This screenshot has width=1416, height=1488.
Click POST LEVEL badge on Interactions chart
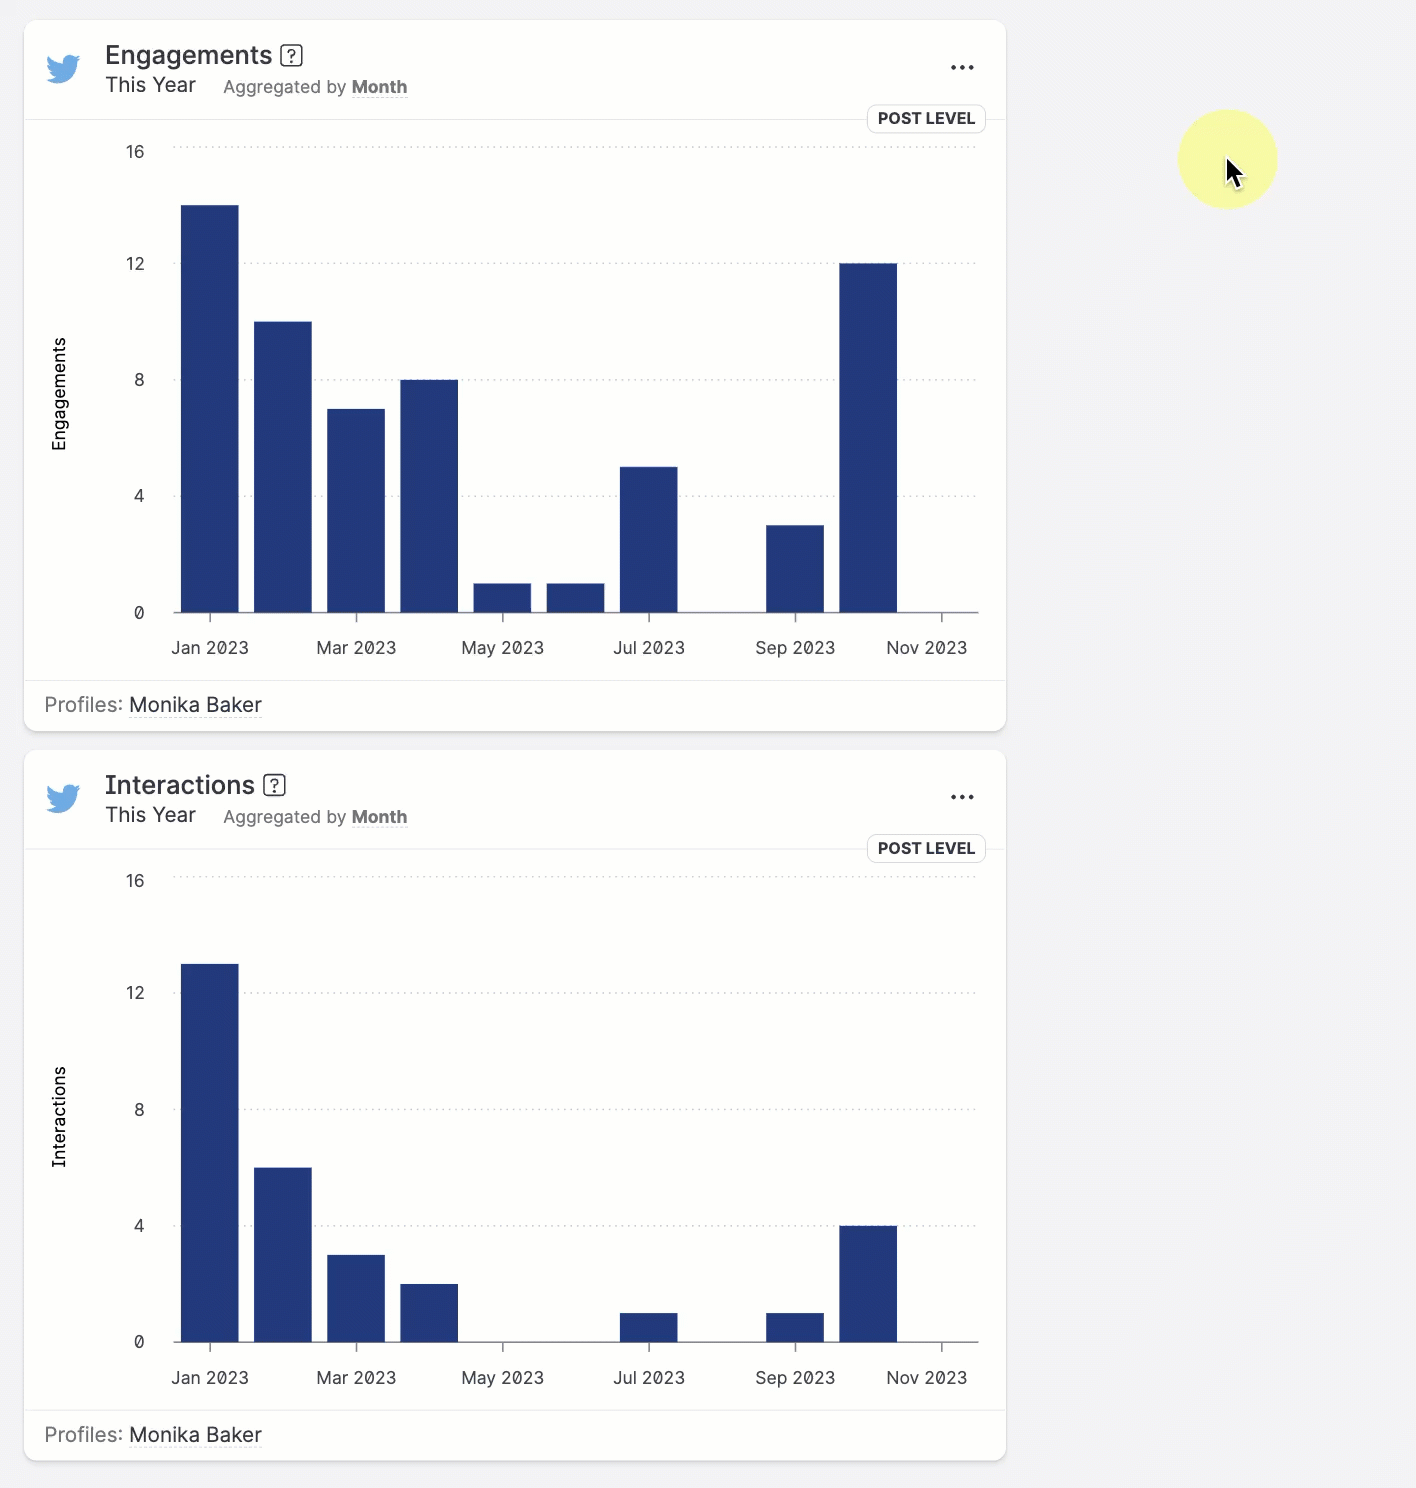tap(926, 849)
